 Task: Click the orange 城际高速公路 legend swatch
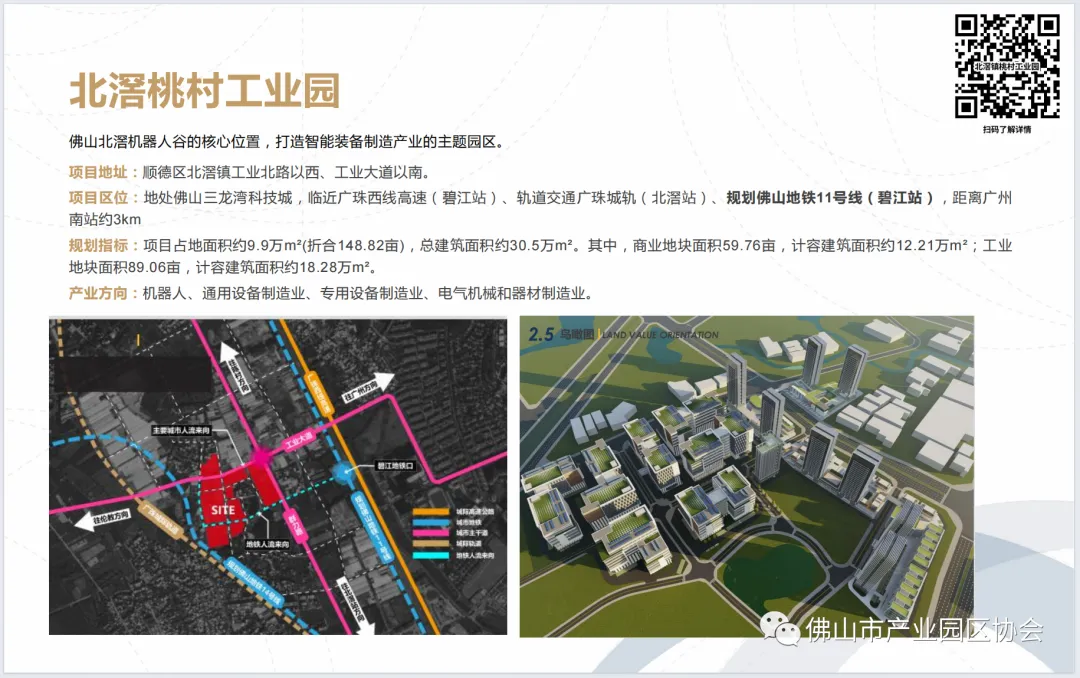(431, 512)
